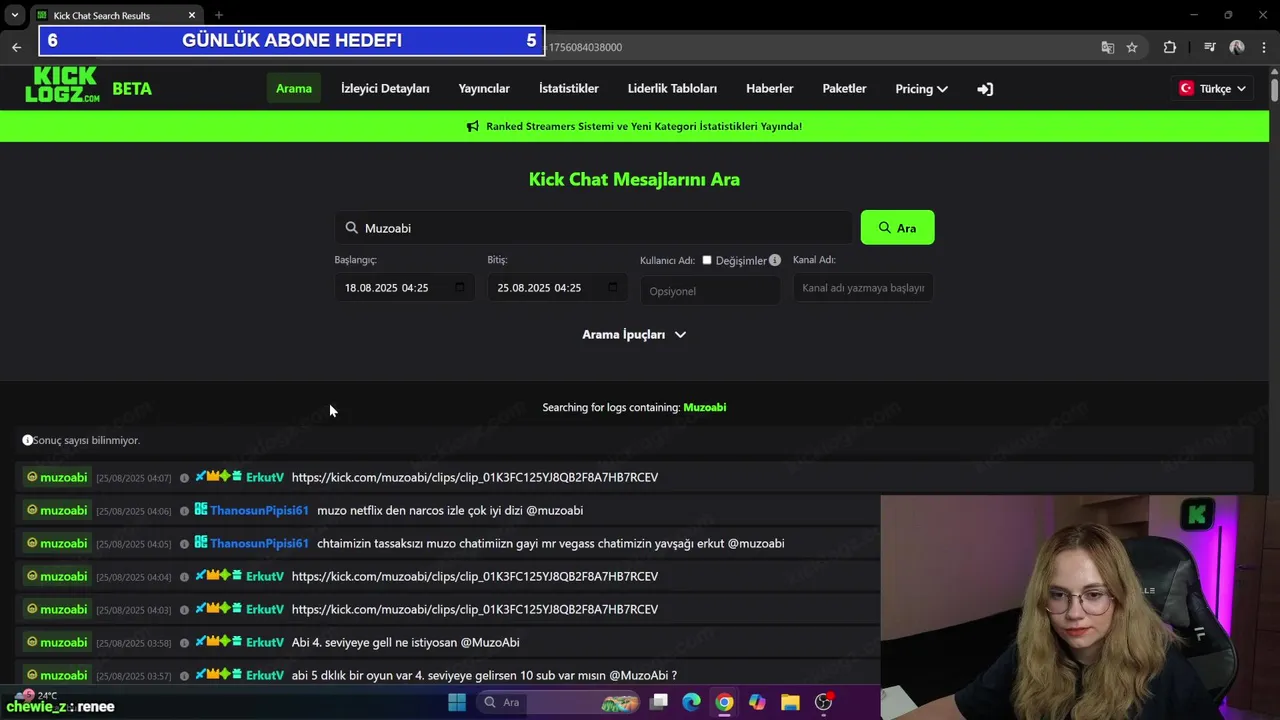Click the info icon in the 04:06 message row
This screenshot has width=1280, height=720.
pyautogui.click(x=184, y=511)
